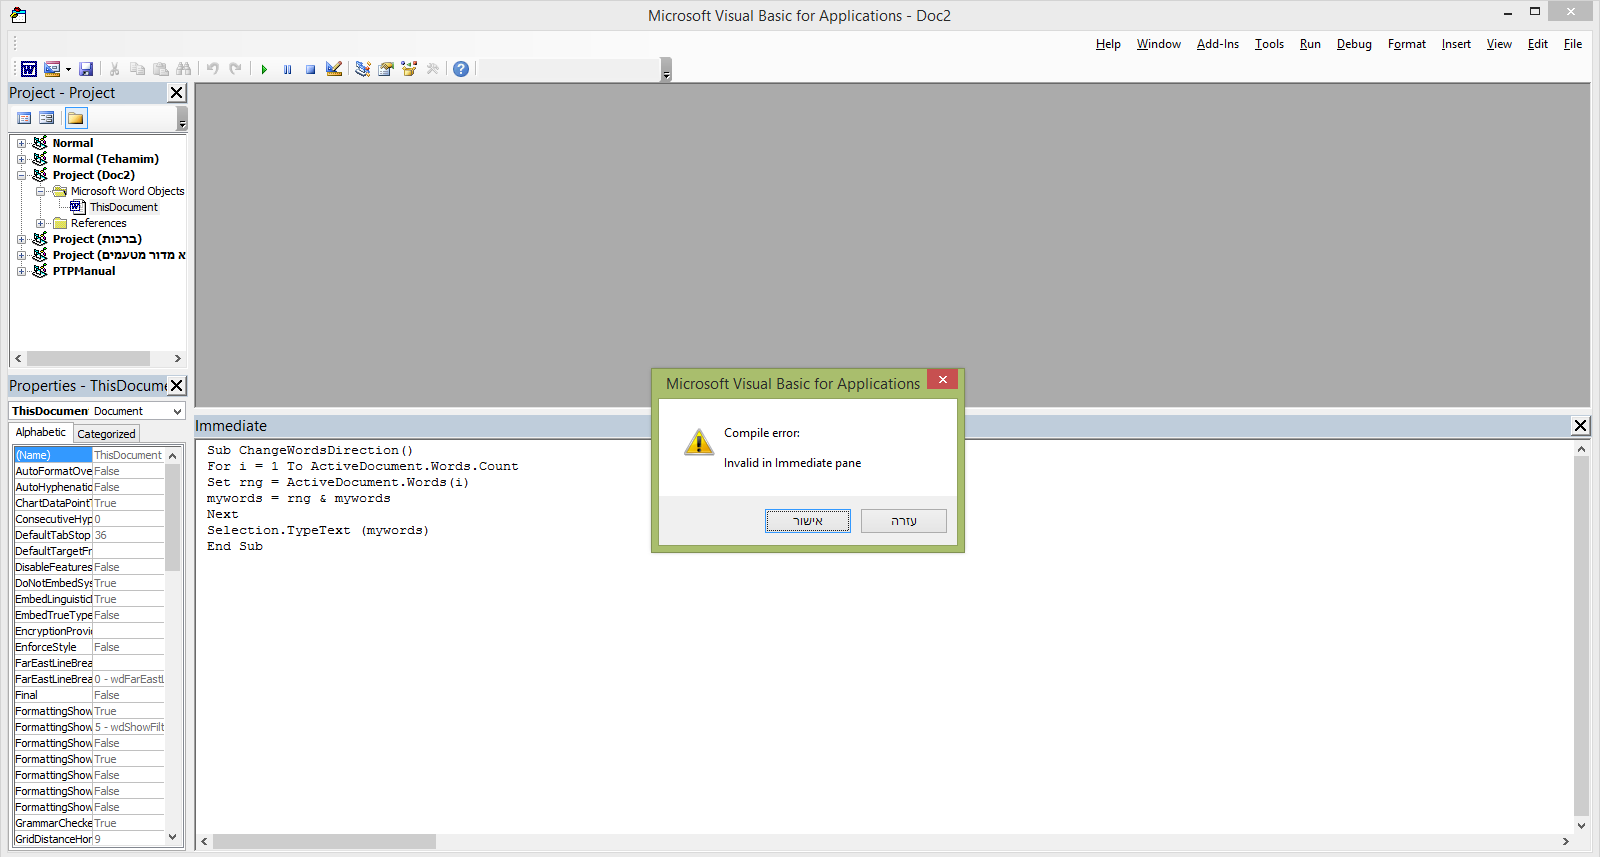Click the Break pause icon
The image size is (1600, 857).
coord(288,69)
